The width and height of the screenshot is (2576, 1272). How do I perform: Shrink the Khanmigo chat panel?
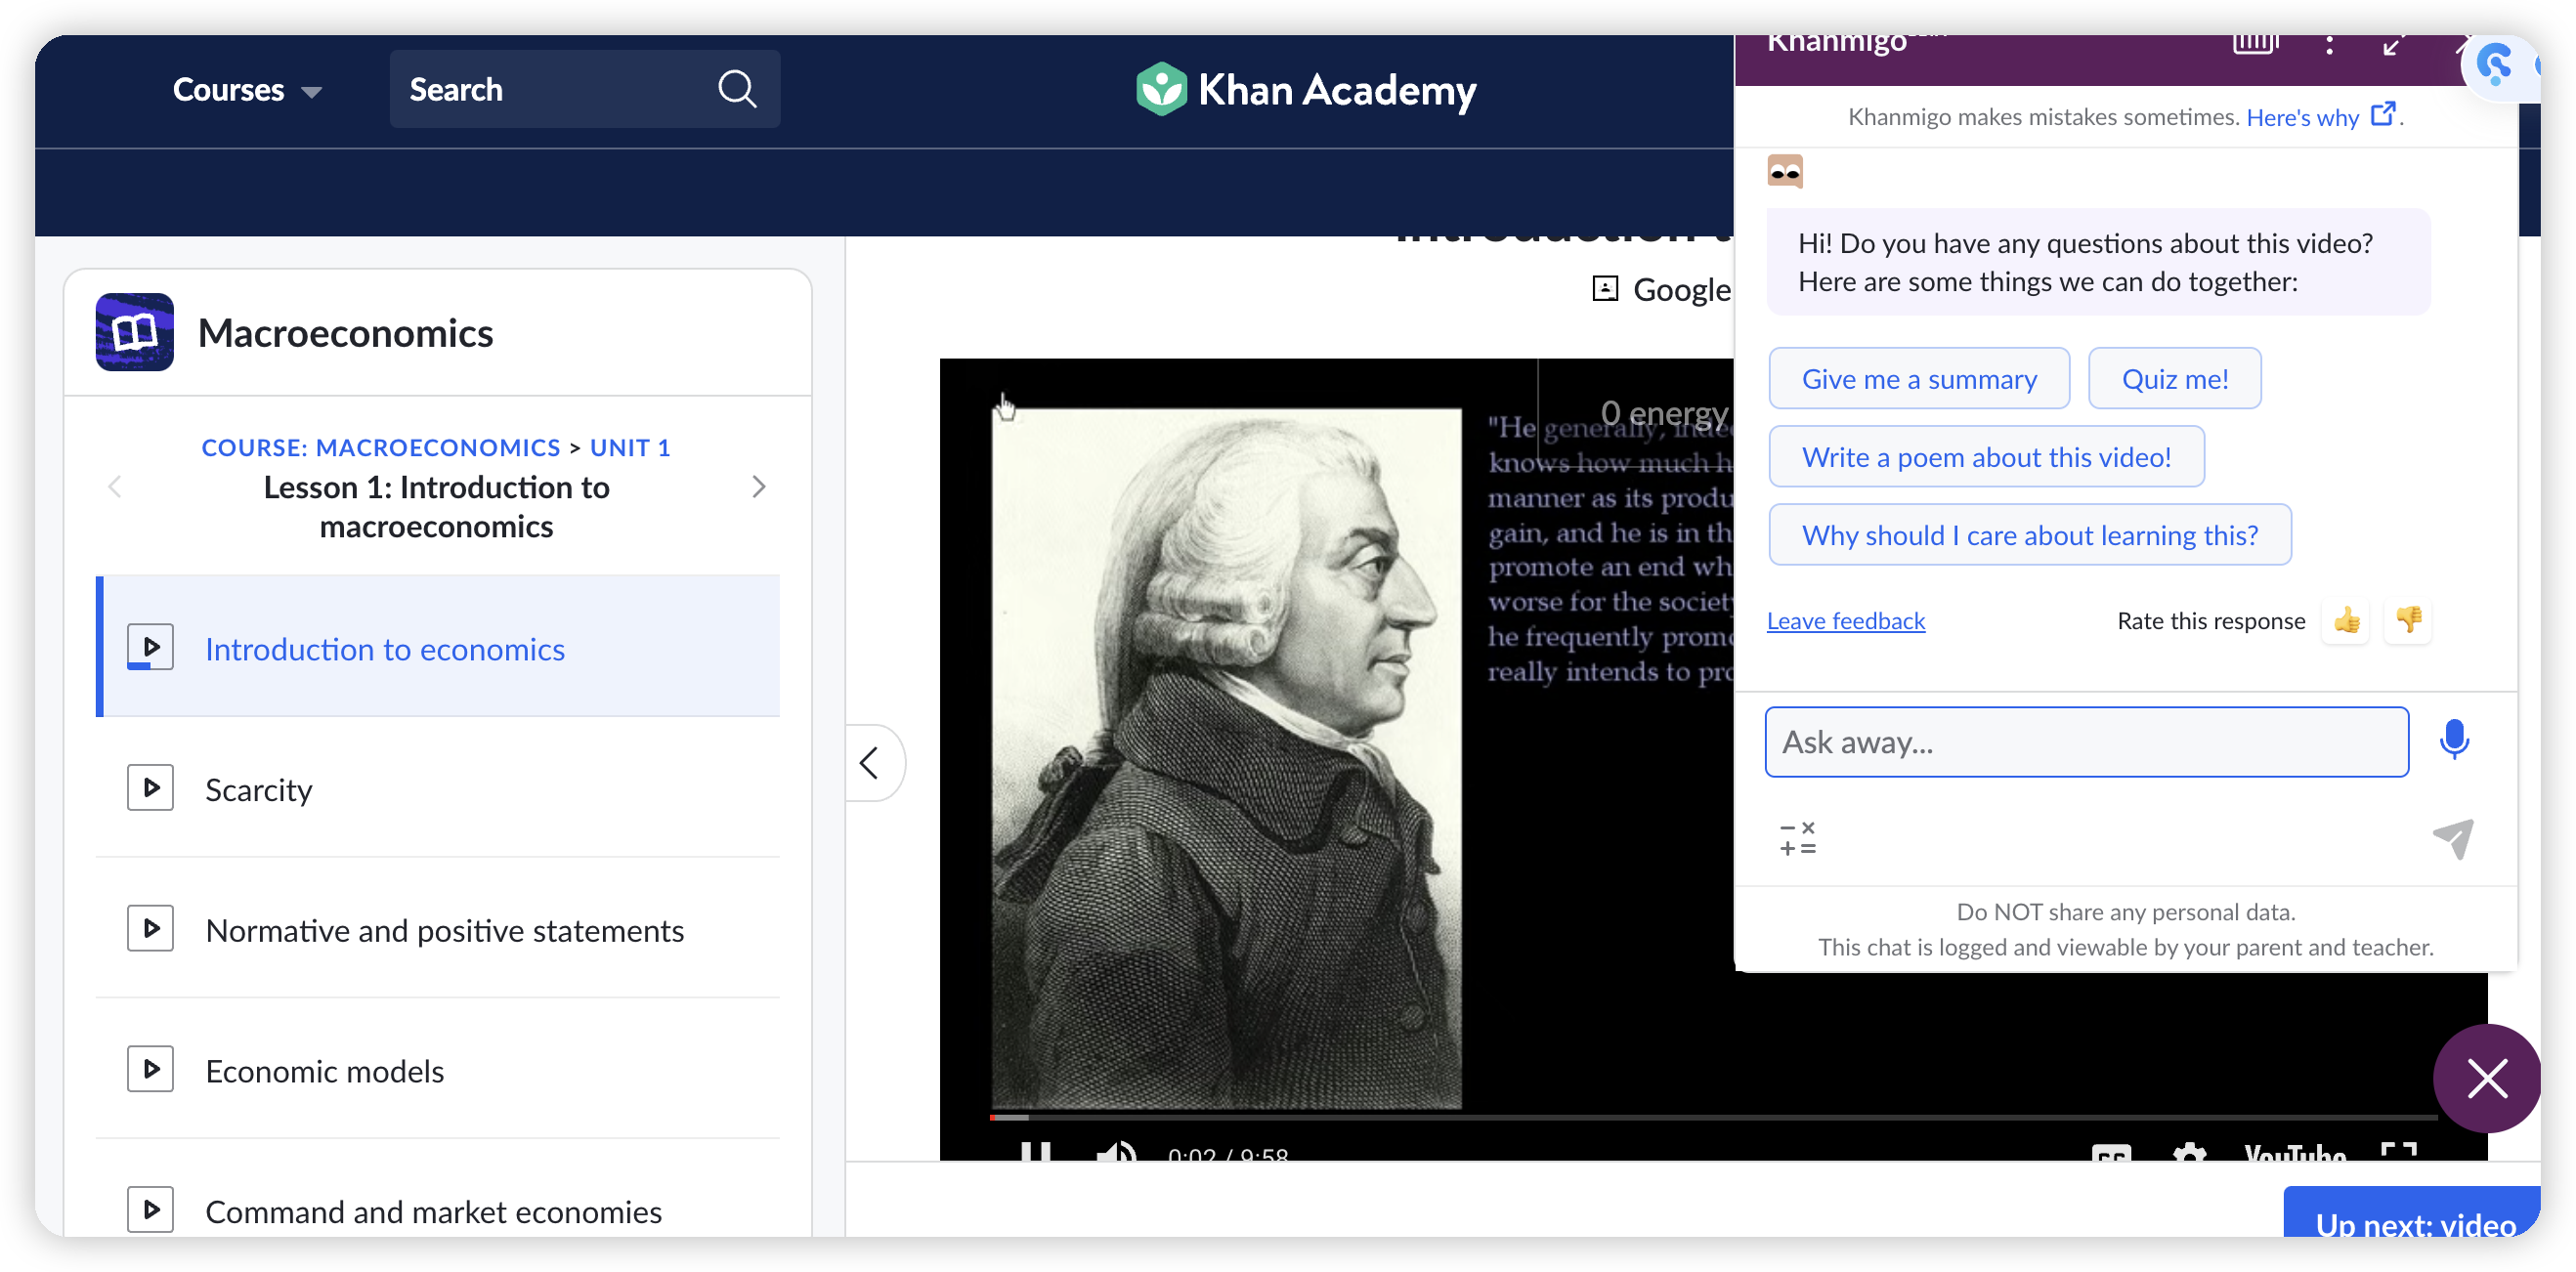pyautogui.click(x=2392, y=46)
